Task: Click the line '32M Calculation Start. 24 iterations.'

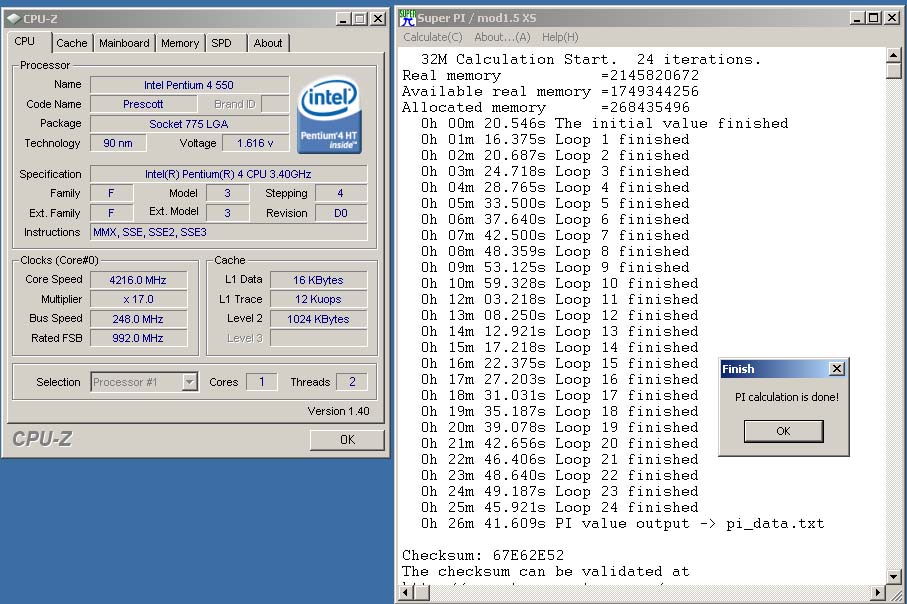Action: [591, 59]
